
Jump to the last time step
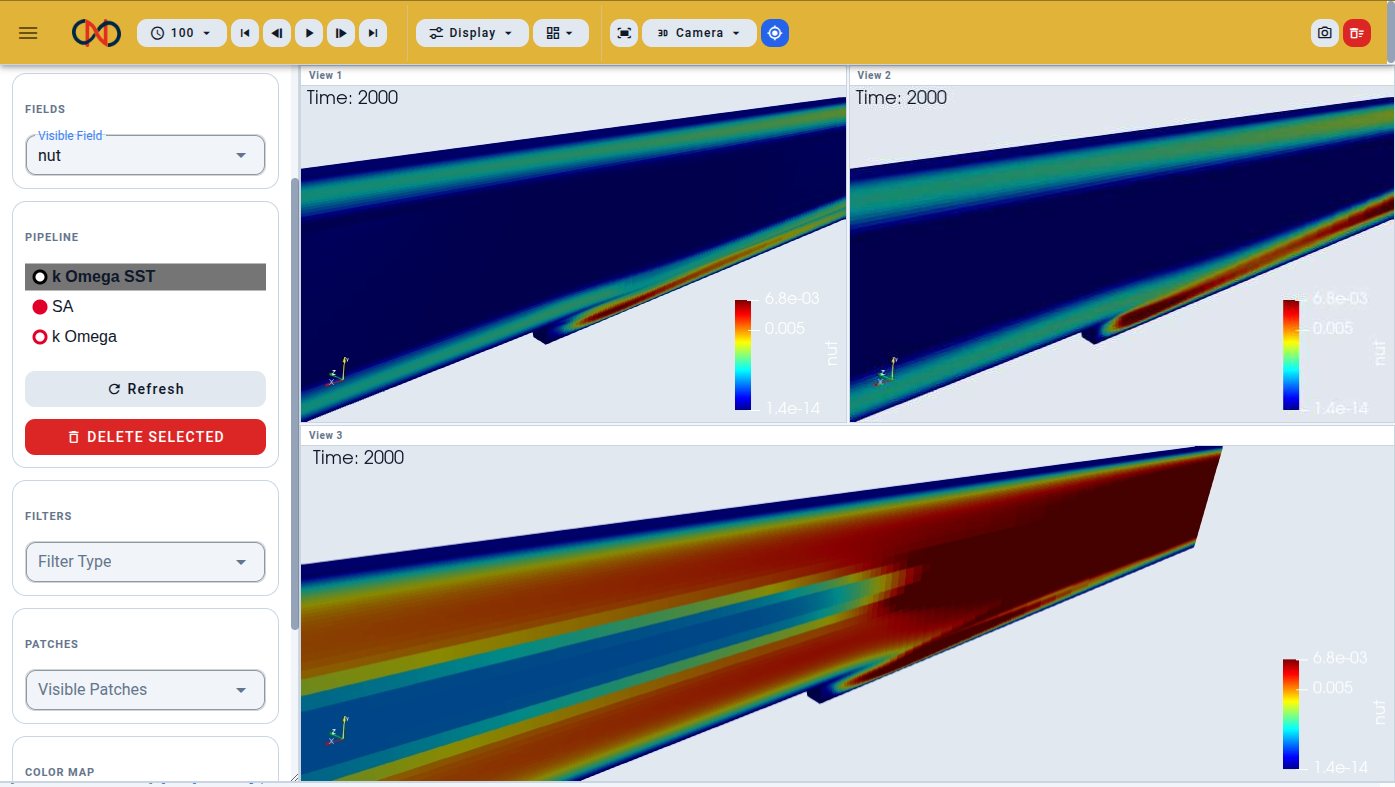point(373,33)
